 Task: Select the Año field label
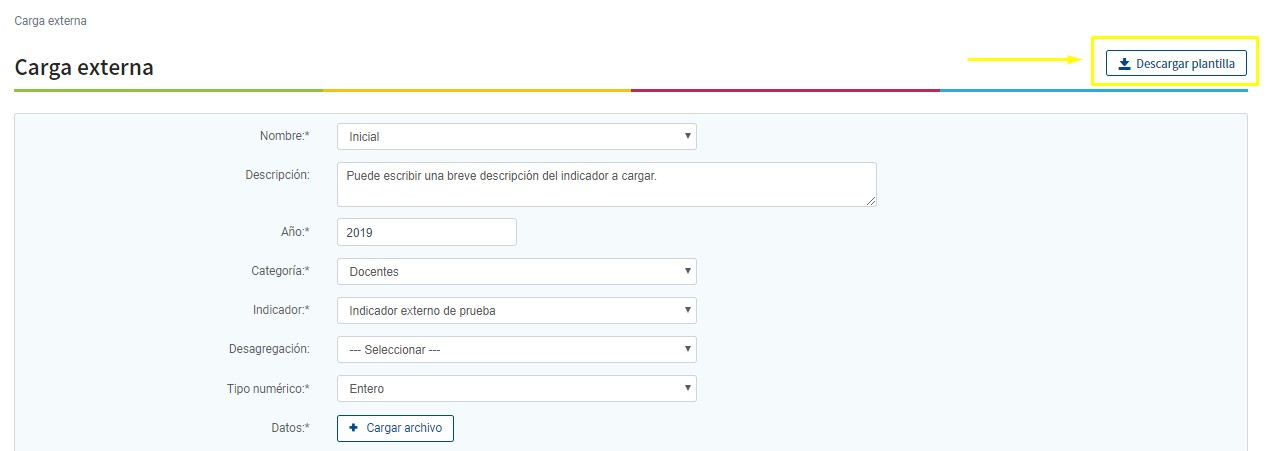click(293, 232)
